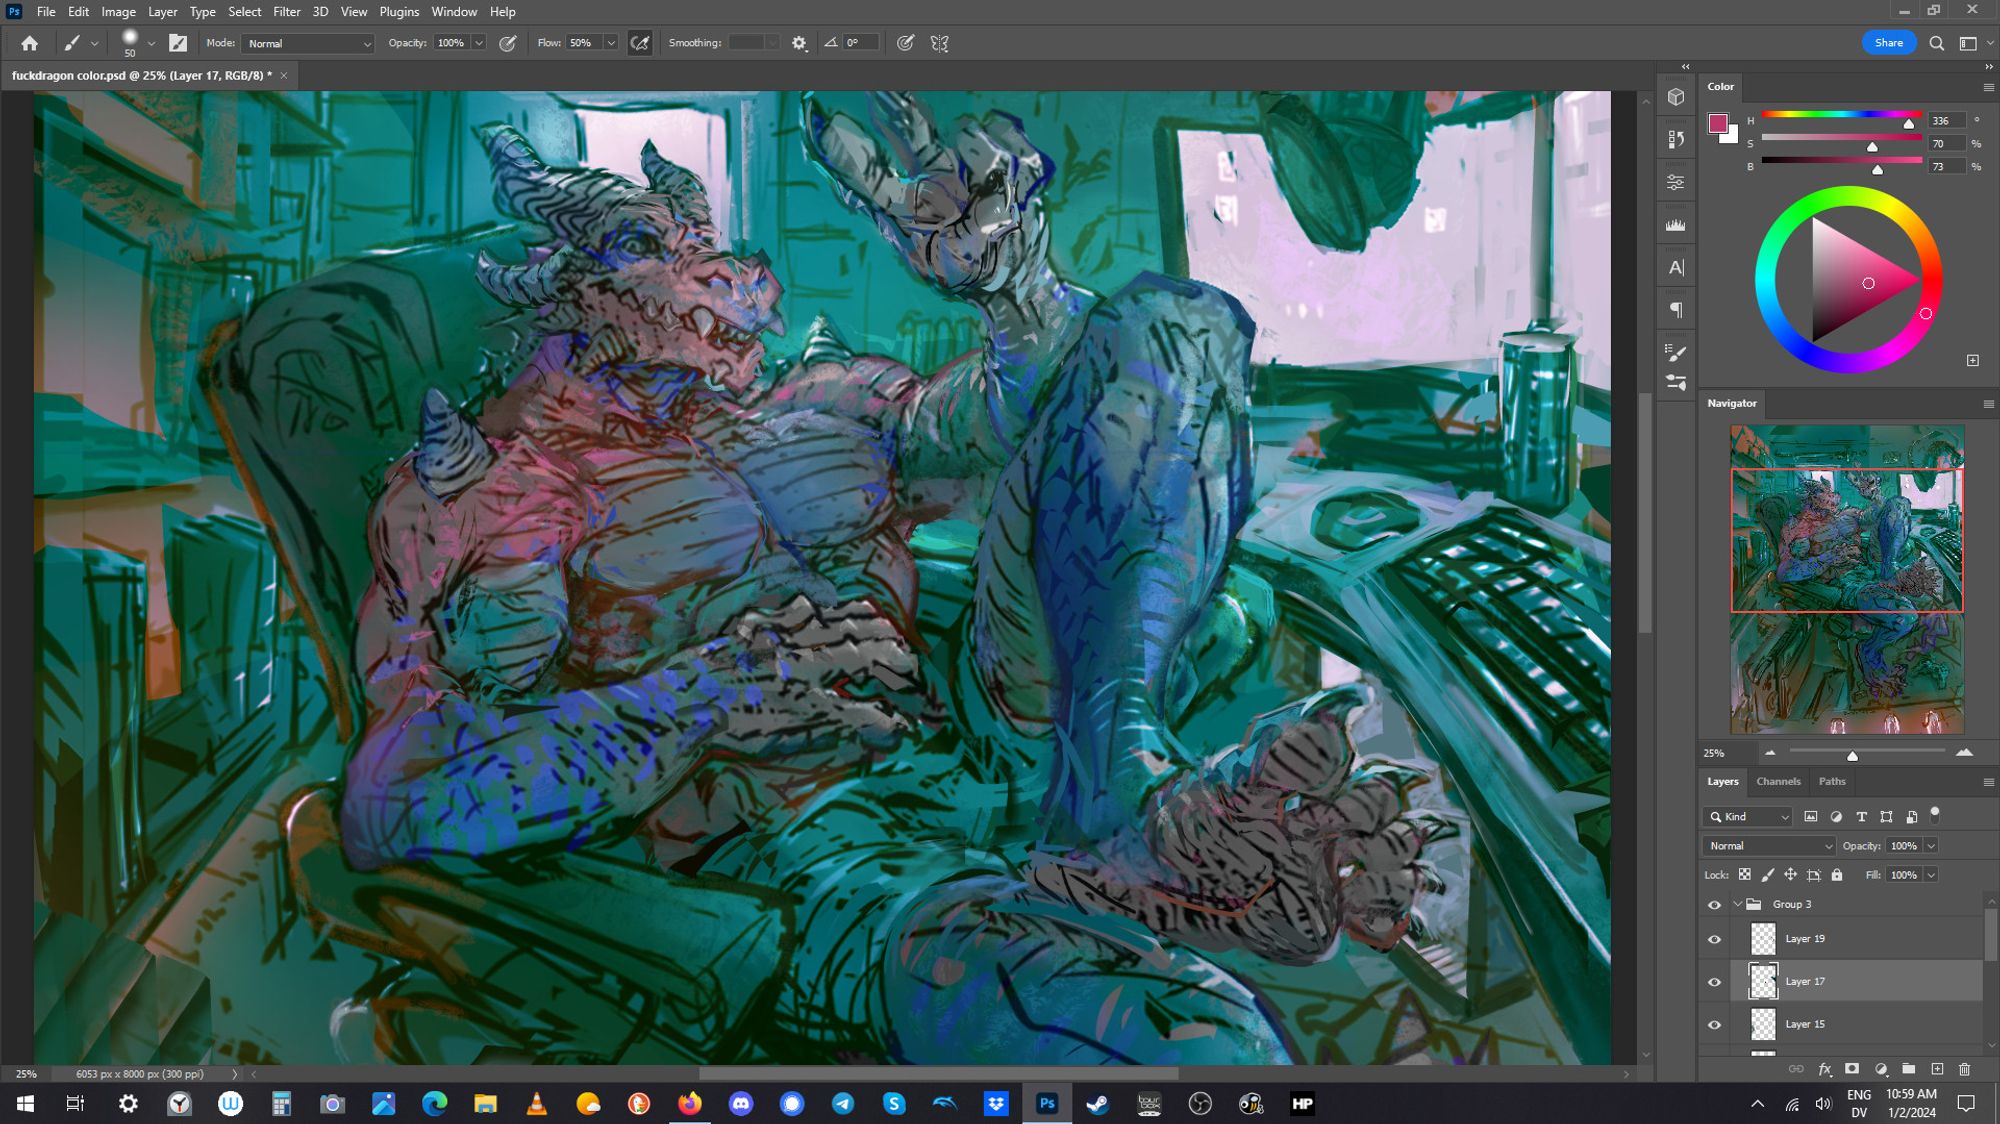Switch to the Channels tab
Image resolution: width=2000 pixels, height=1124 pixels.
click(1778, 782)
